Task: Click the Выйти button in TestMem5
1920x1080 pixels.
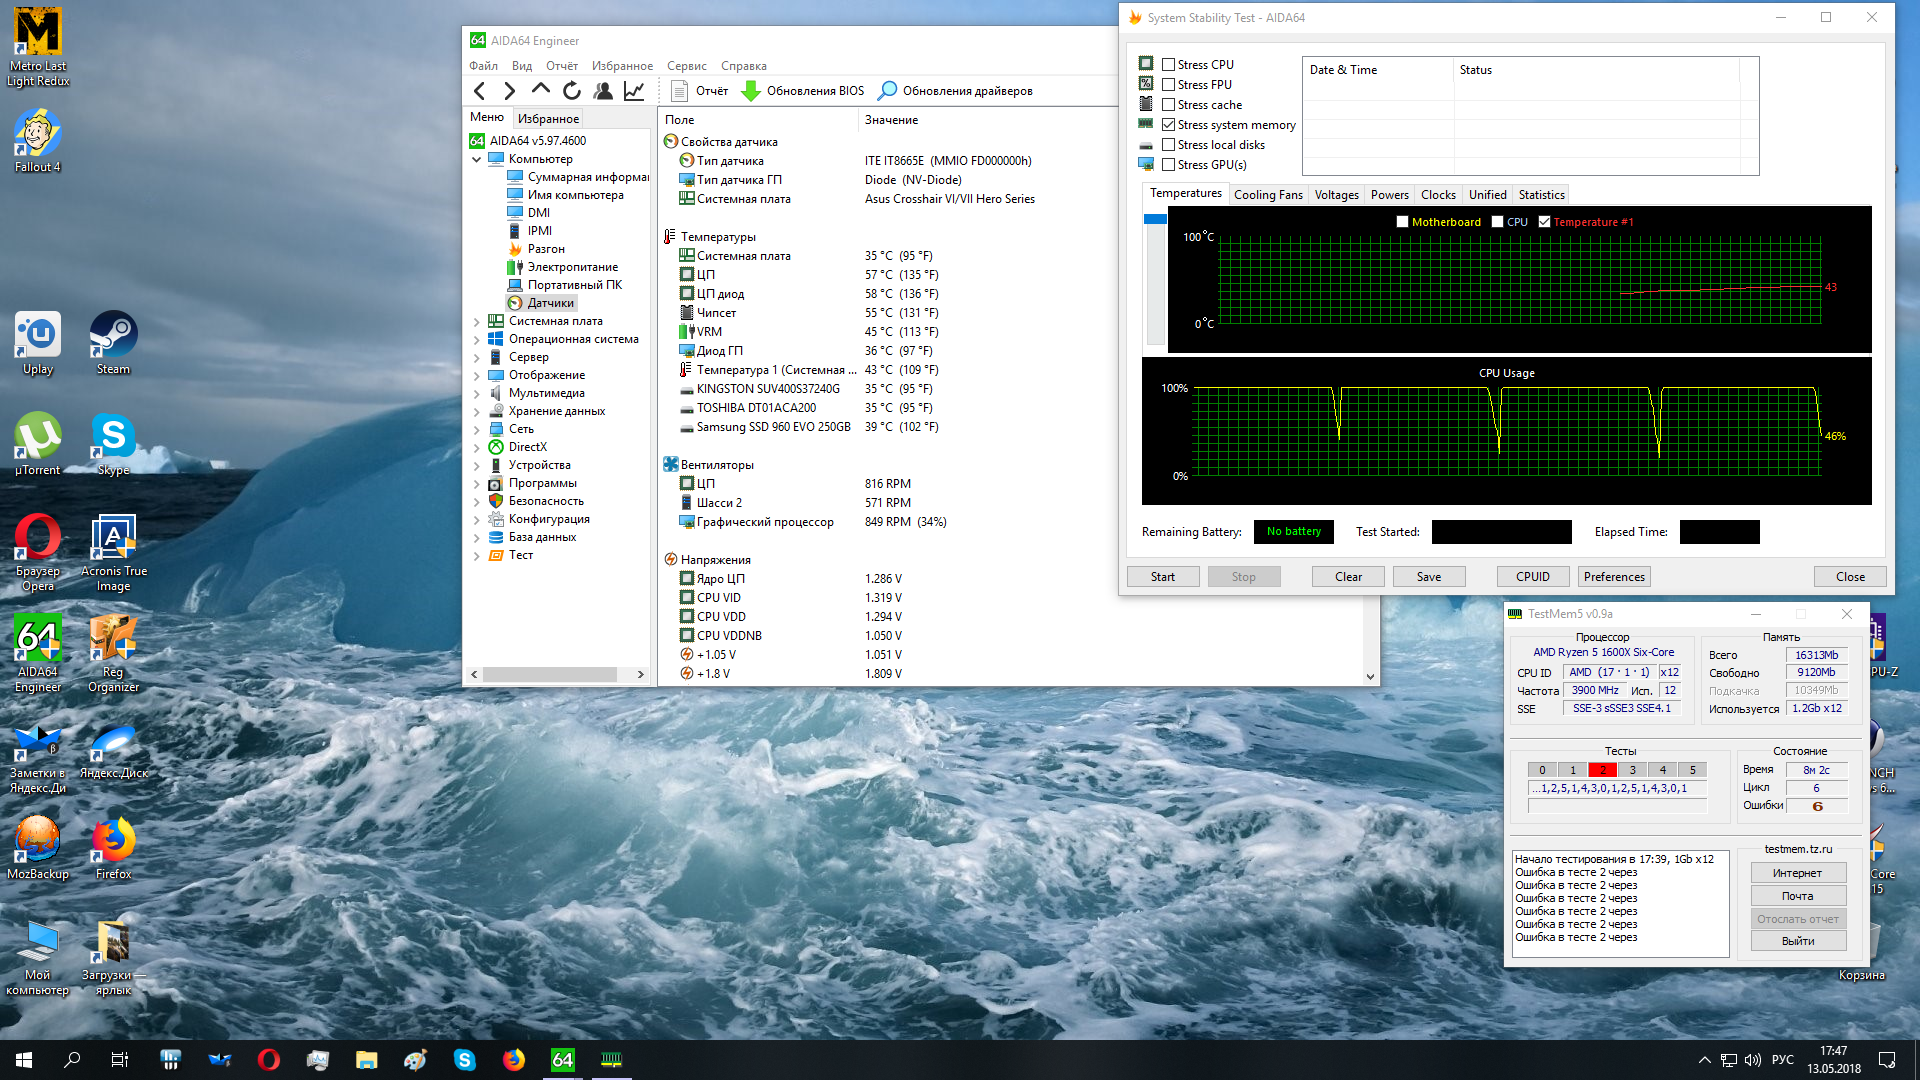Action: (1797, 941)
